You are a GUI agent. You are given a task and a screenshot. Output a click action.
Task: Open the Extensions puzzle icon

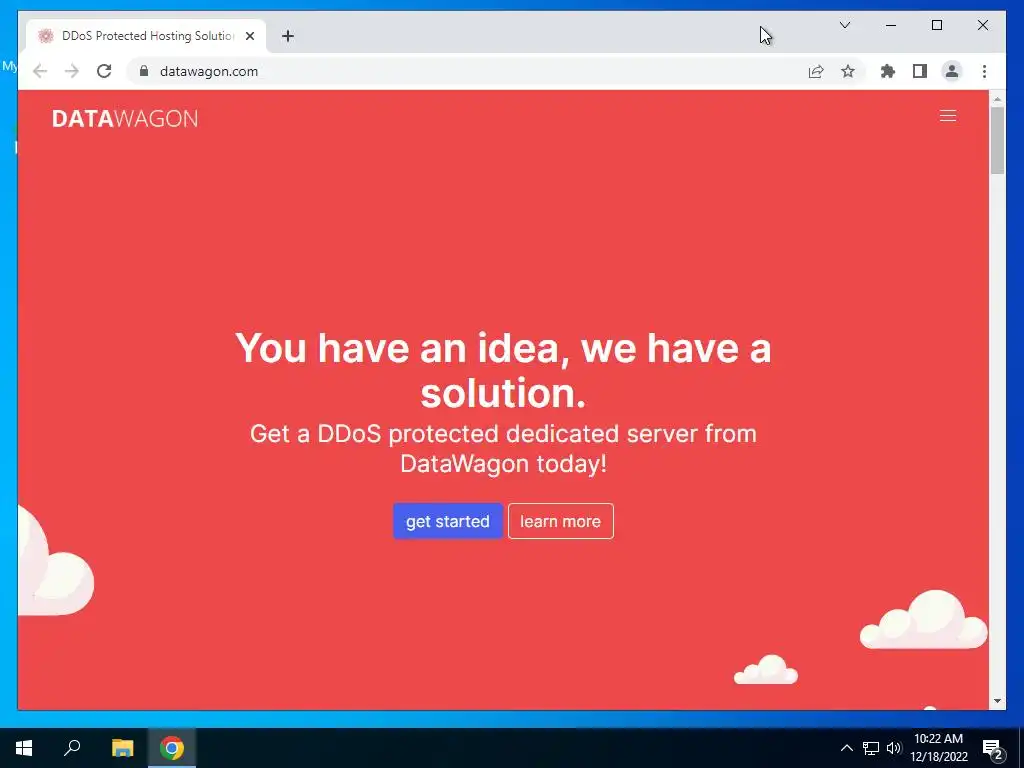pos(888,71)
